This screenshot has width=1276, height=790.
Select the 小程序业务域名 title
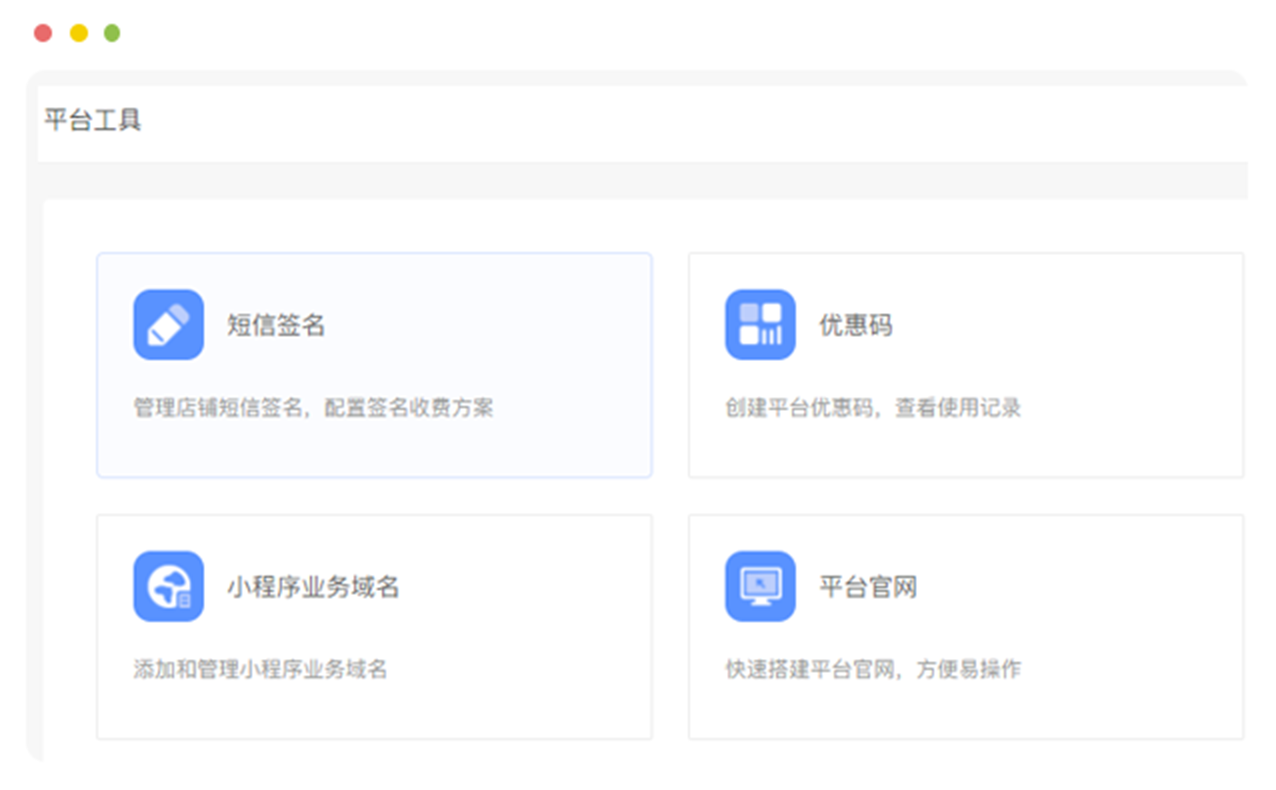click(x=313, y=587)
